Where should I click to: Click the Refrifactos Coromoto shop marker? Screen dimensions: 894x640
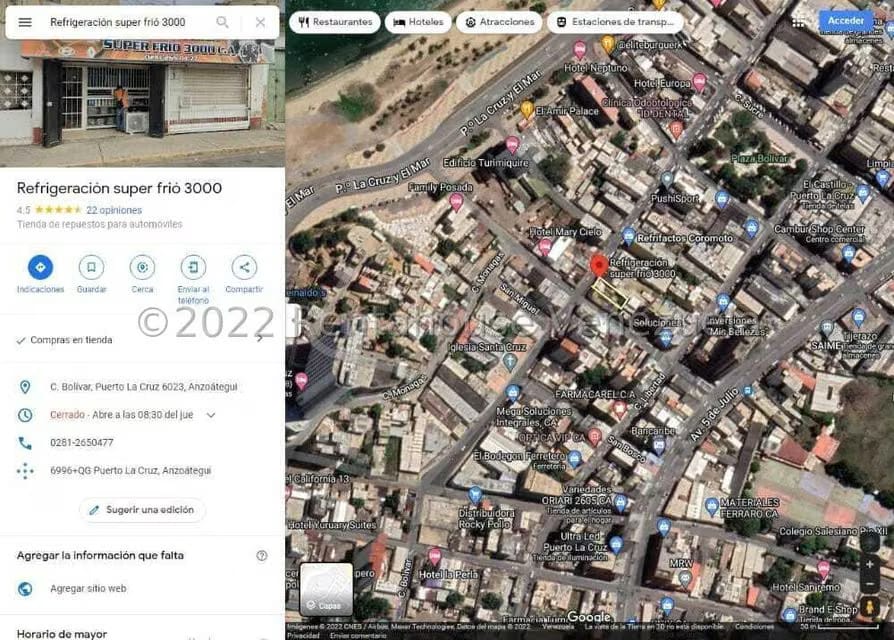(629, 236)
